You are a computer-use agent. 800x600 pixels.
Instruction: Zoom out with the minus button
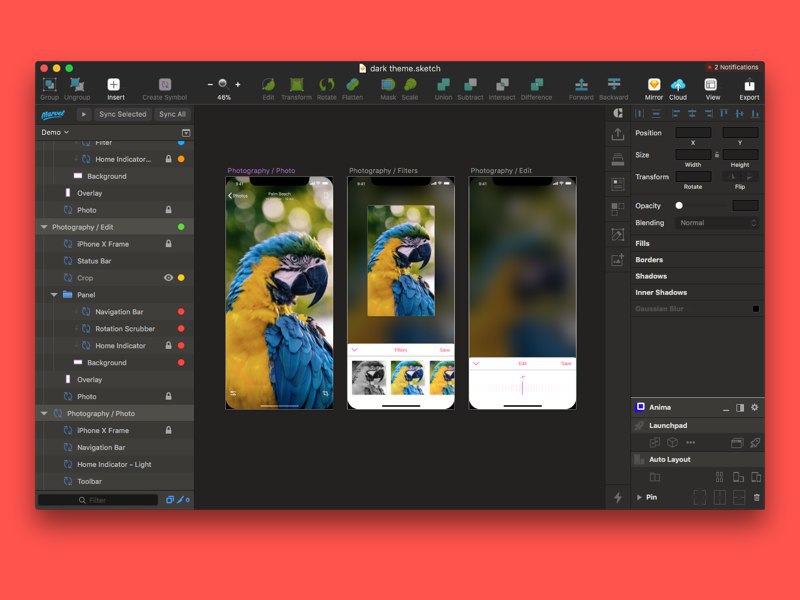(210, 84)
